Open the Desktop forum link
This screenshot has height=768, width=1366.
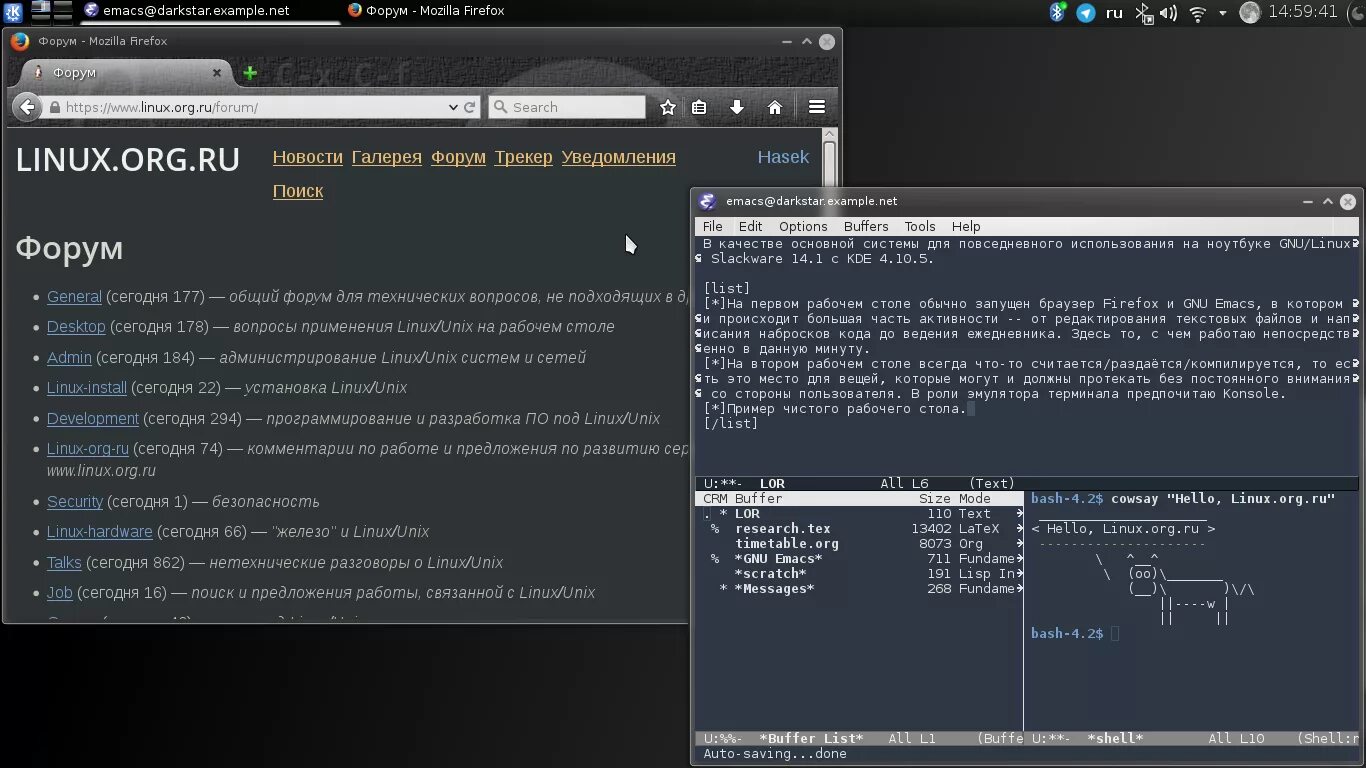coord(76,327)
